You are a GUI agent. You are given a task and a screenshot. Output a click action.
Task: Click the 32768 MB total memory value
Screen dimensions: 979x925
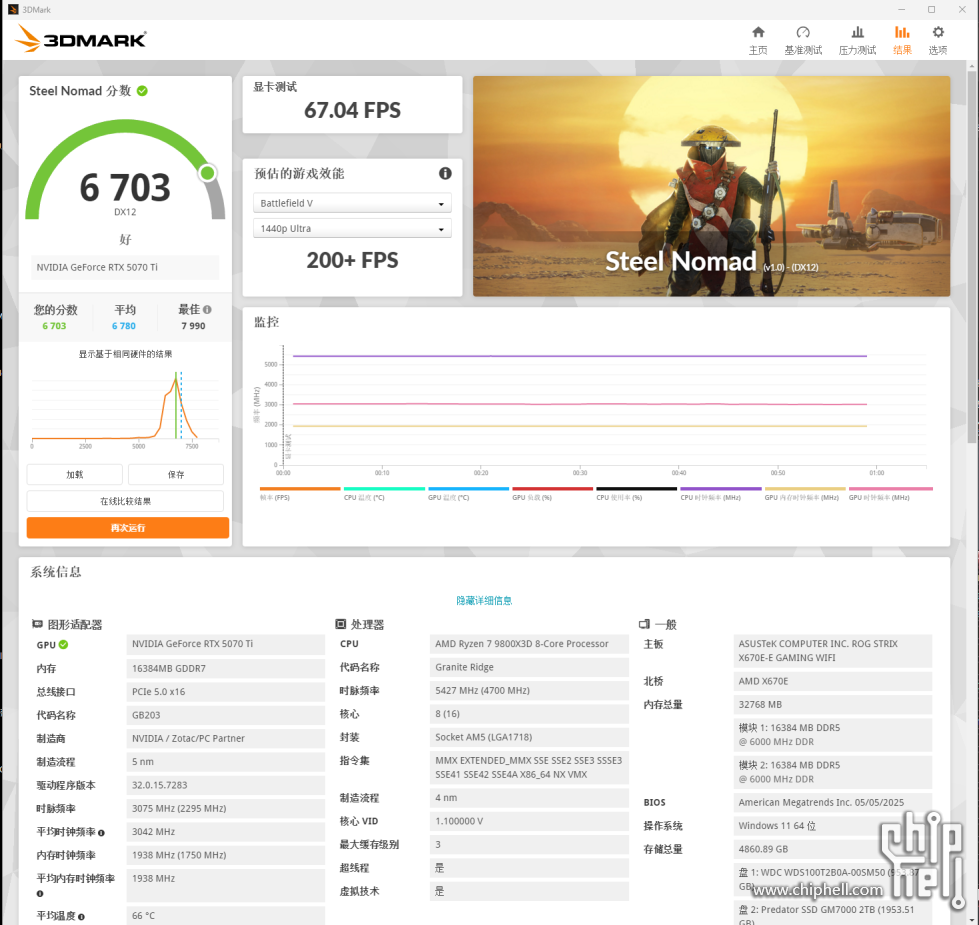point(832,705)
